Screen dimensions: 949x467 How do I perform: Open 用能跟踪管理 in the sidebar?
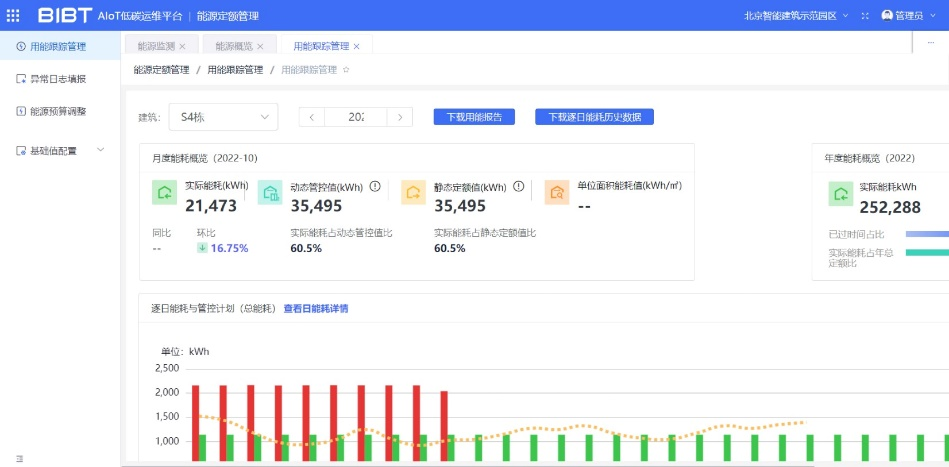[x=60, y=46]
